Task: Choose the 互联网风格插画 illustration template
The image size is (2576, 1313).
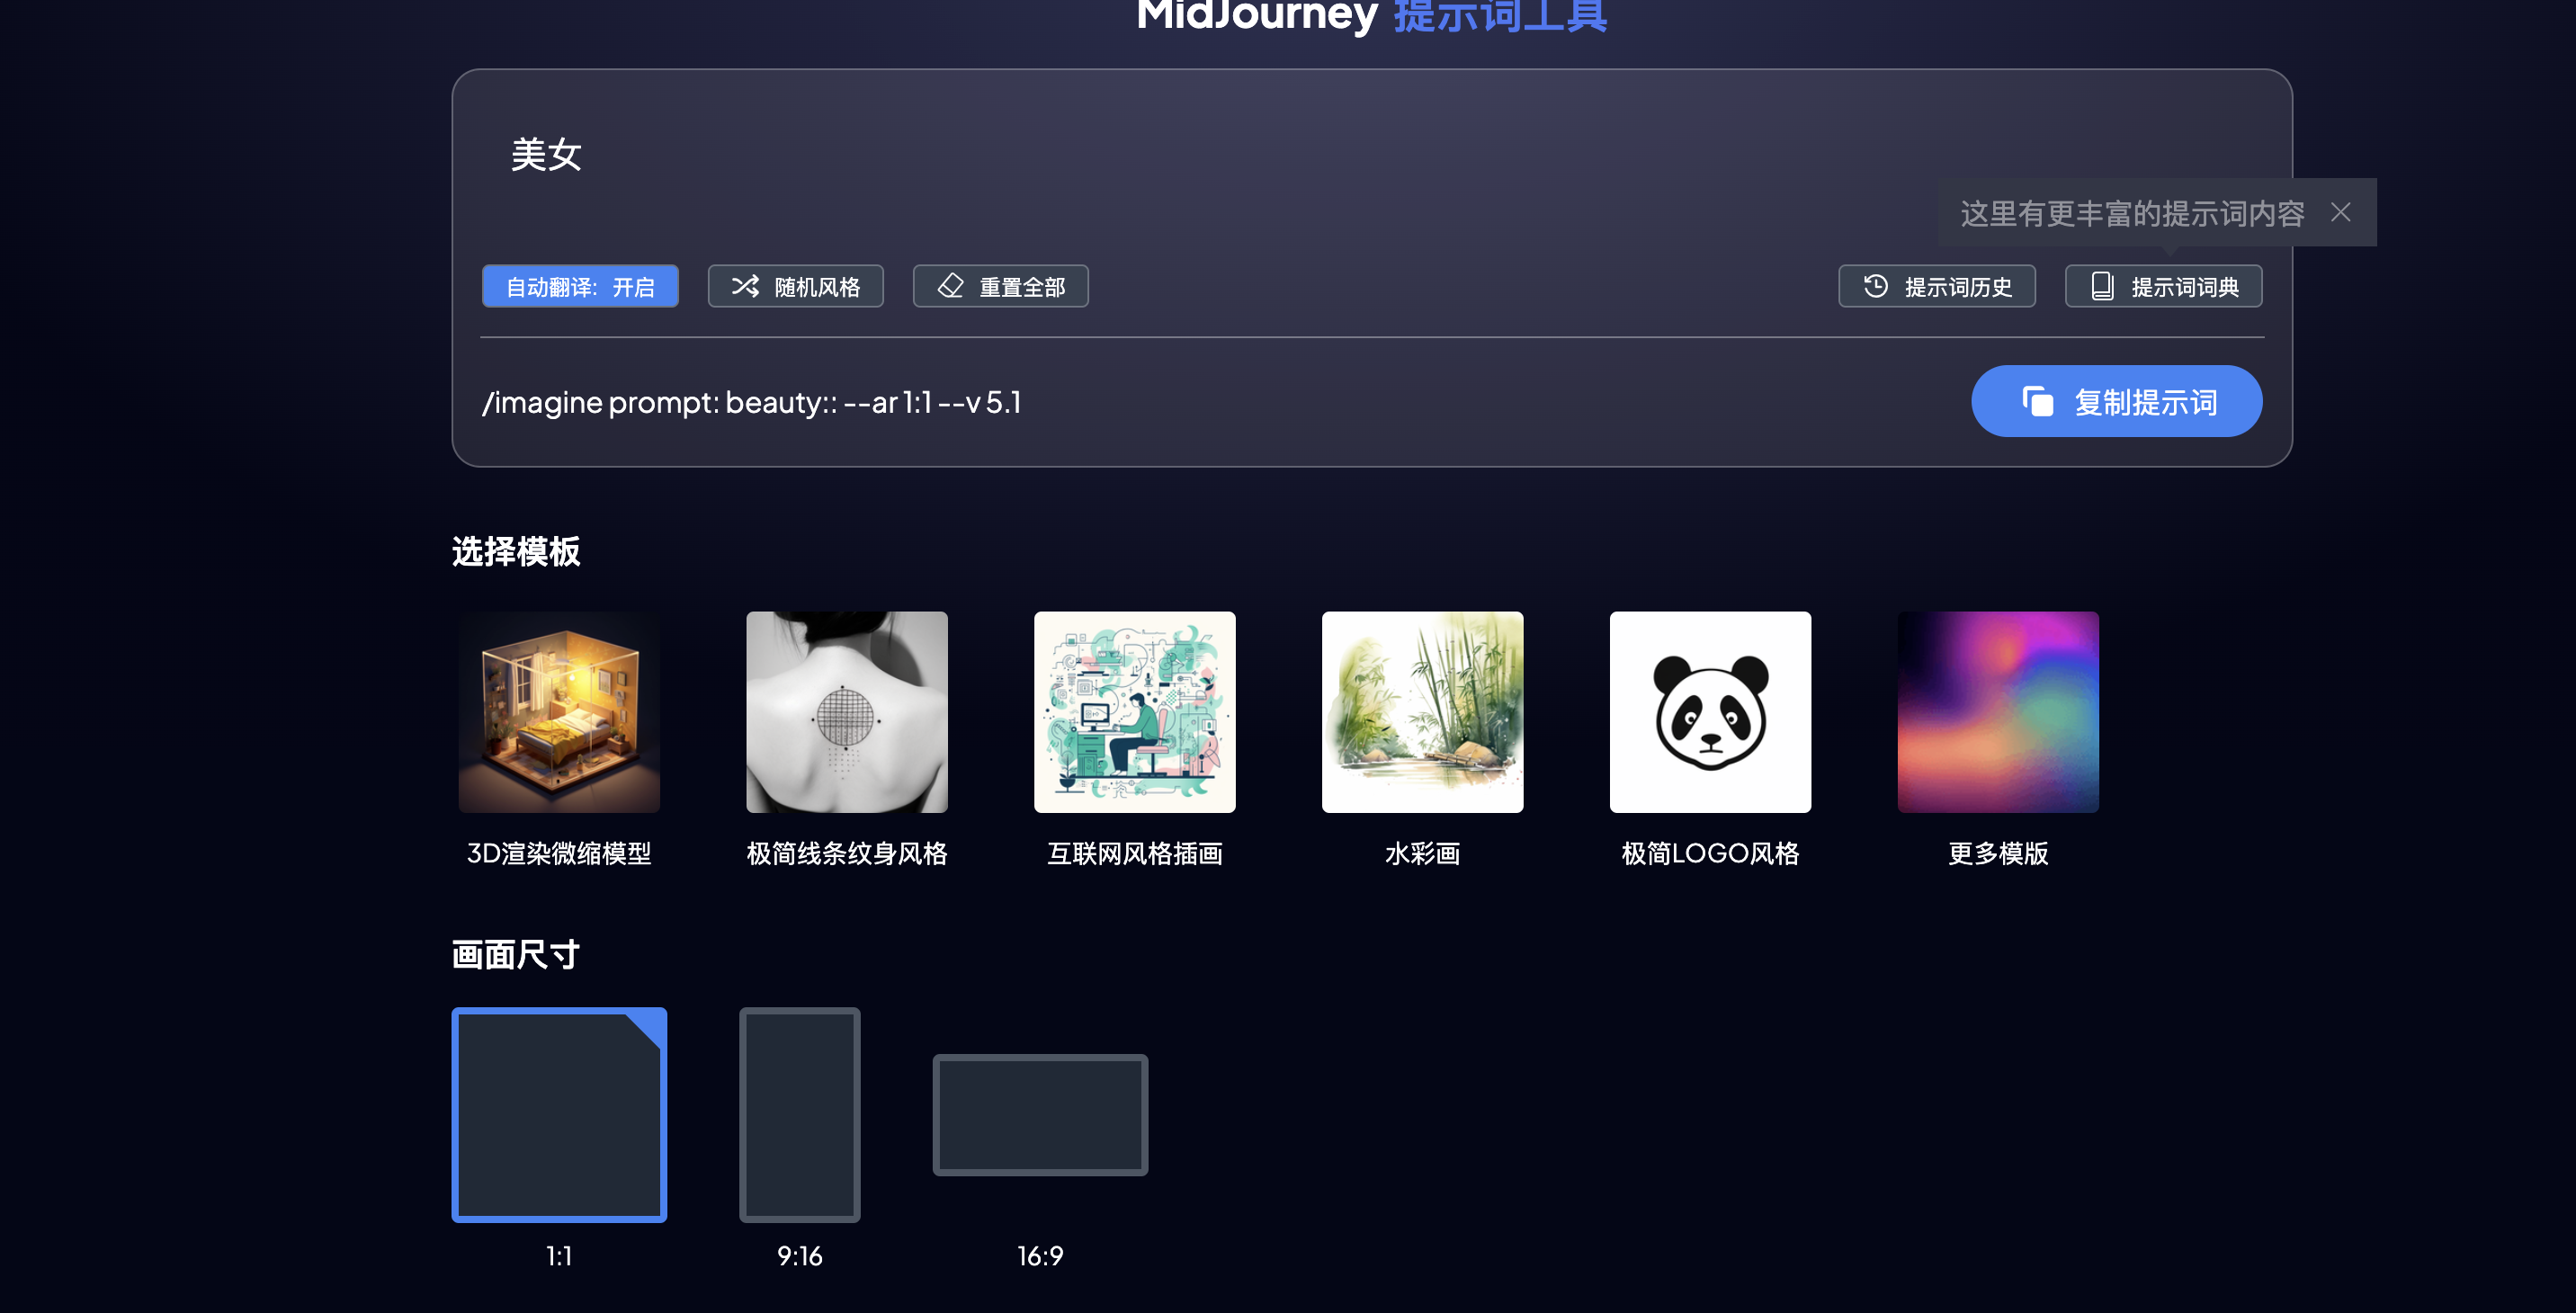Action: click(x=1134, y=711)
